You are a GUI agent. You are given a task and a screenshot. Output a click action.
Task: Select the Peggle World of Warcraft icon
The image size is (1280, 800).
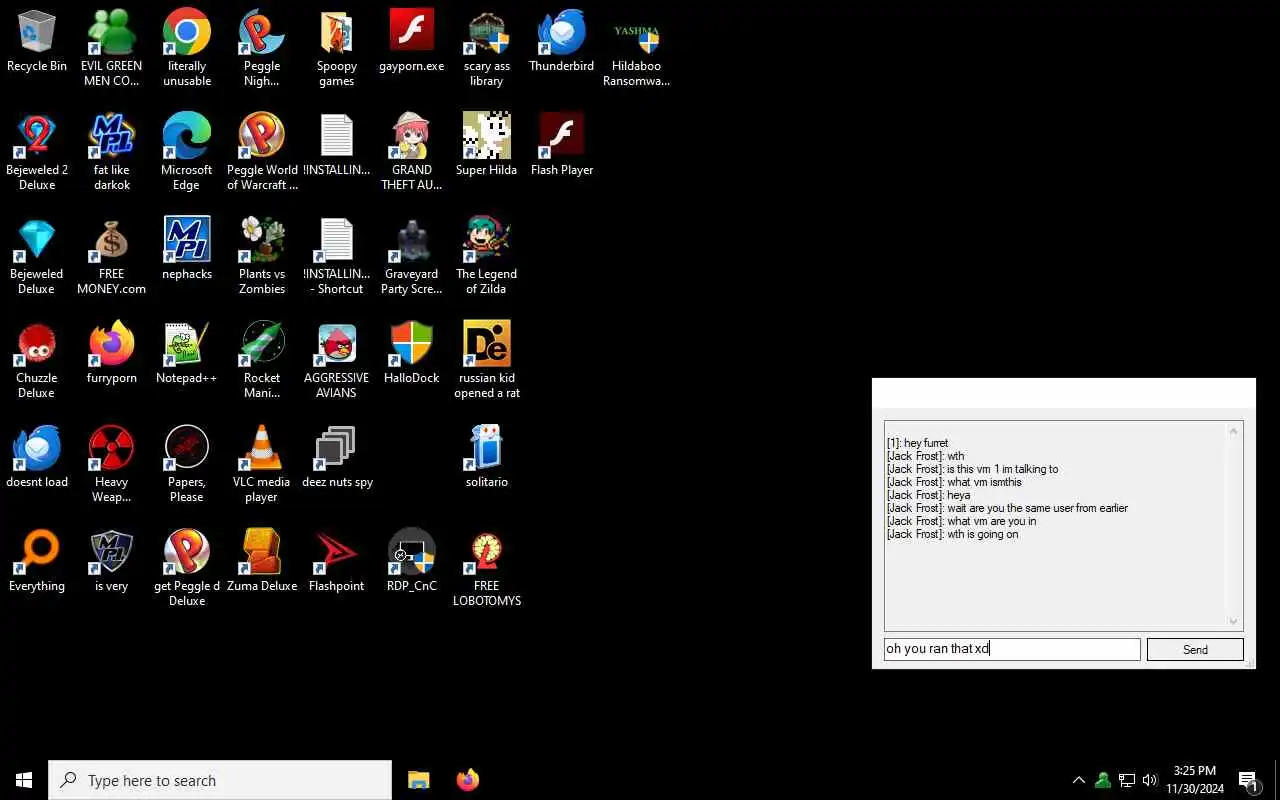click(262, 136)
